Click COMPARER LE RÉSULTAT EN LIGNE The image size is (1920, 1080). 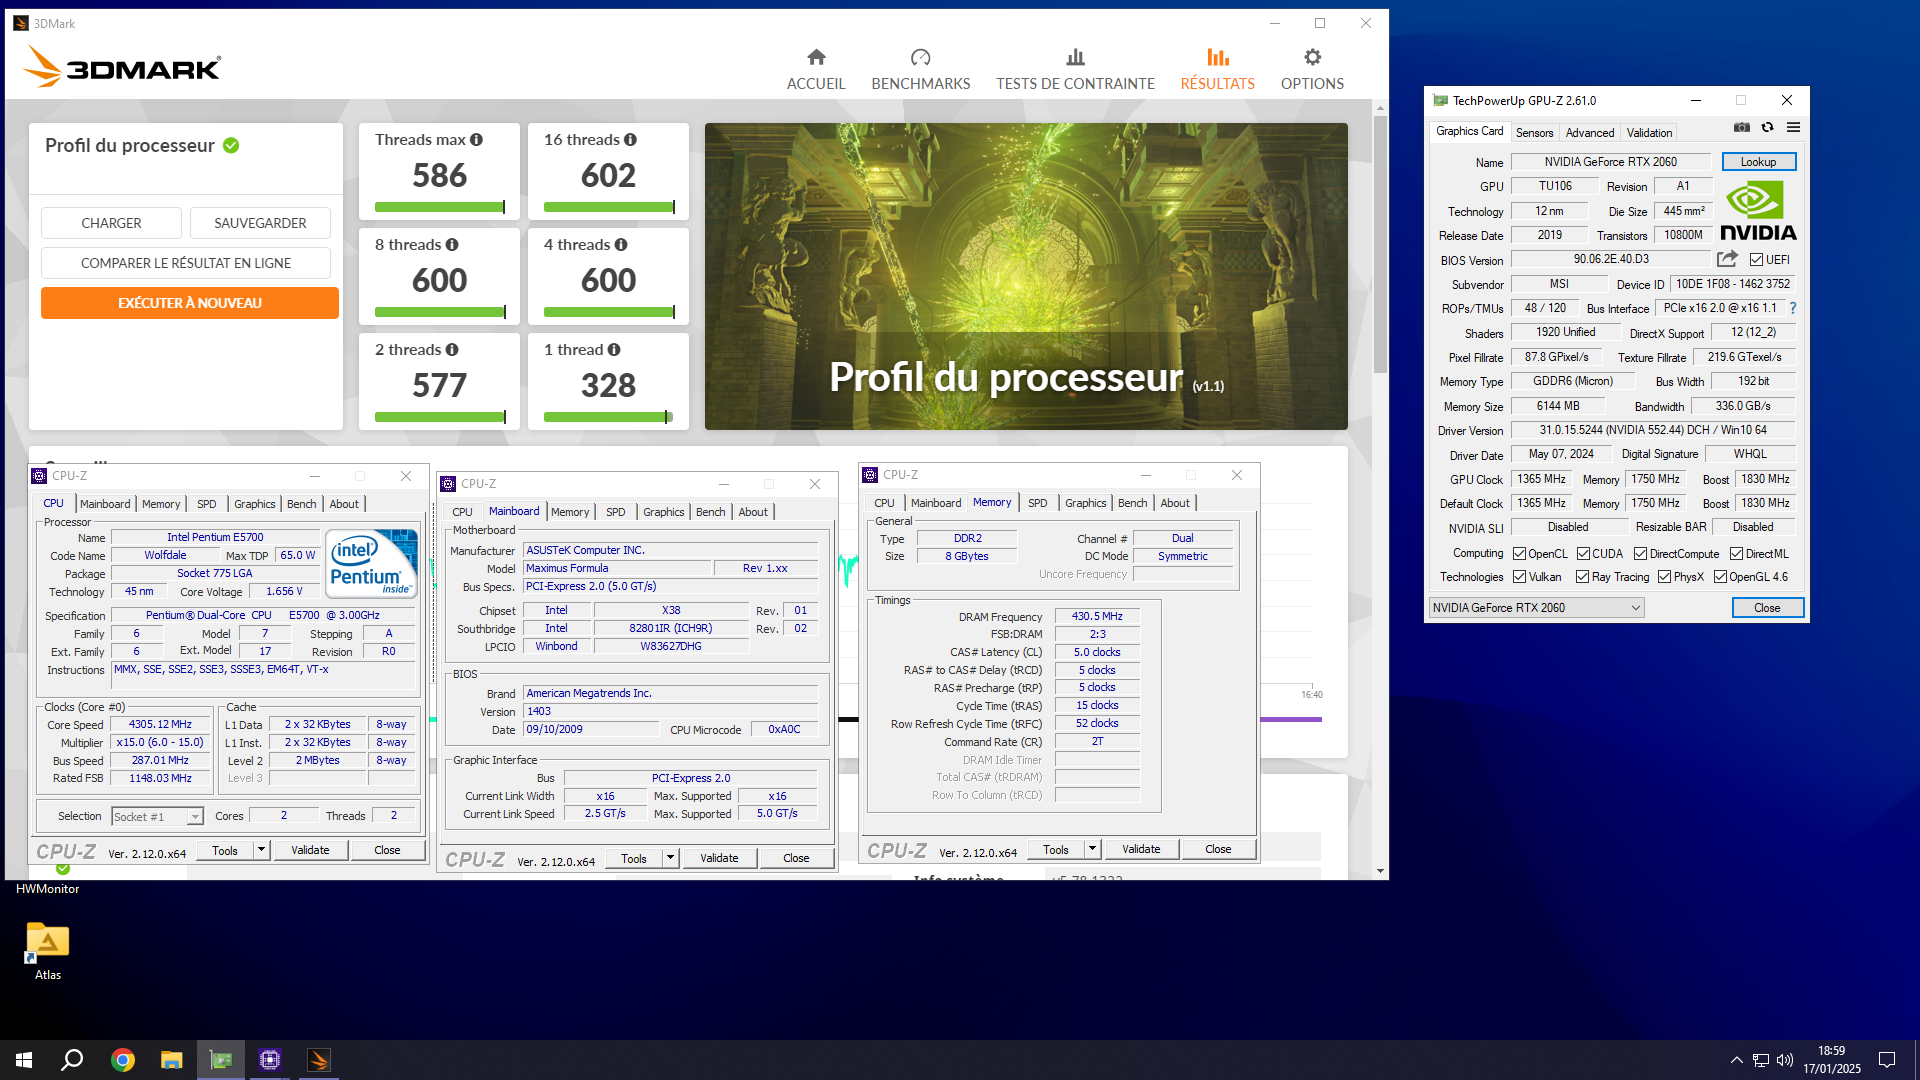point(186,263)
